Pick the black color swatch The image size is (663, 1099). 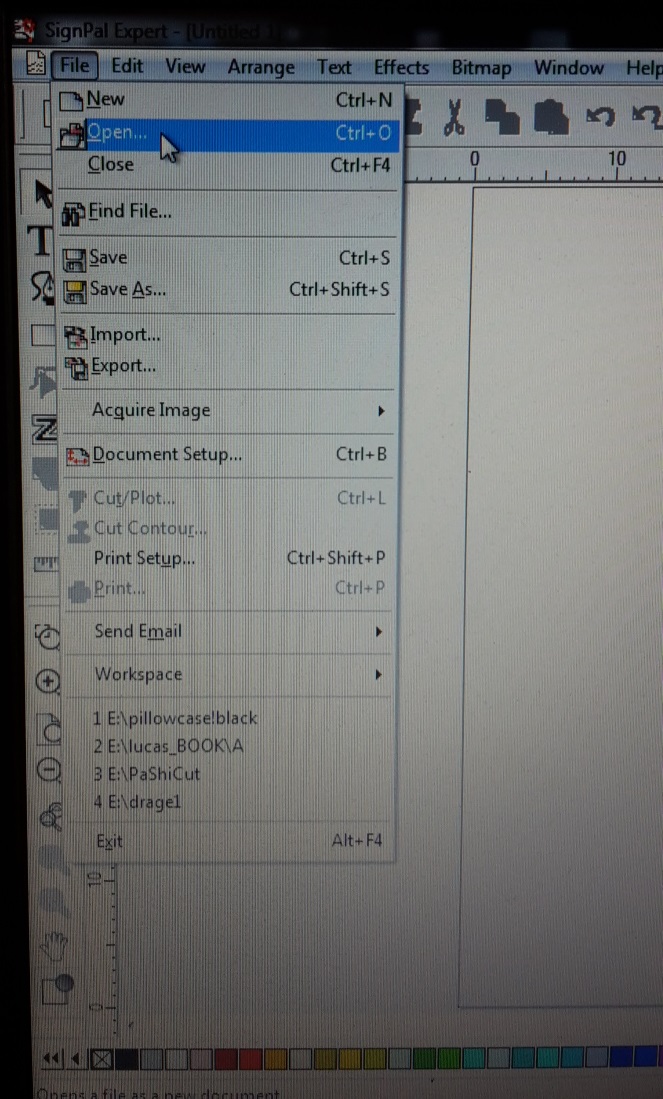[127, 1059]
